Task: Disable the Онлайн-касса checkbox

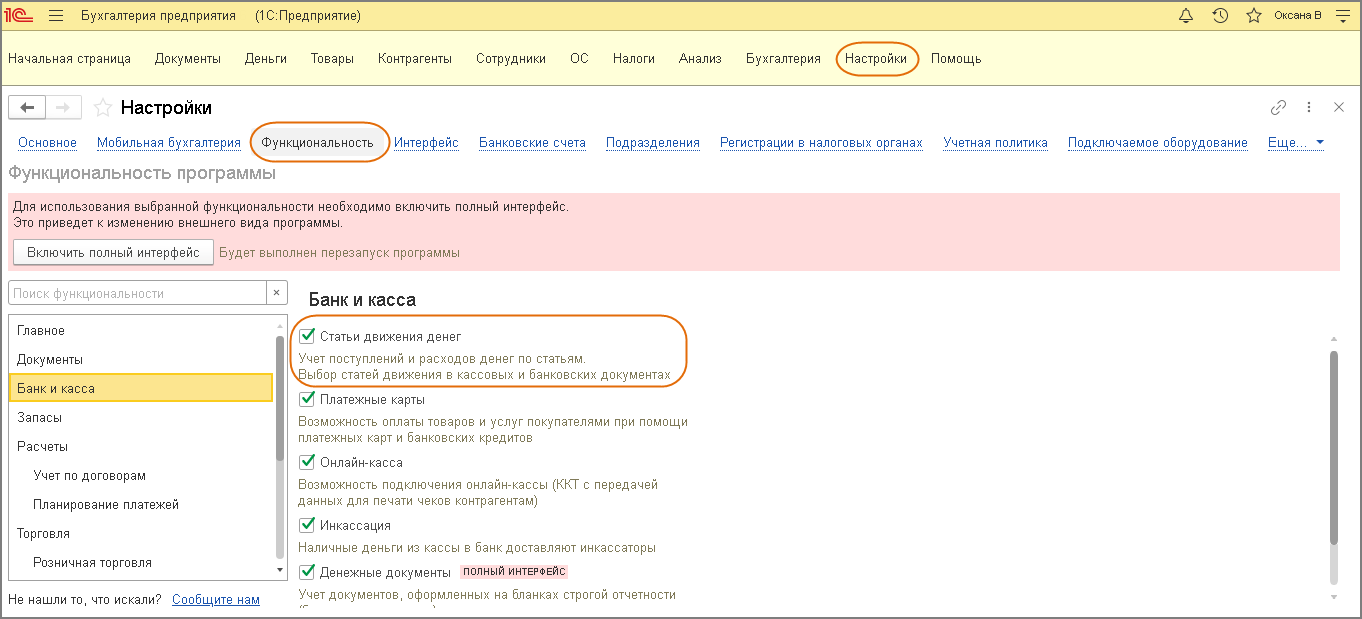Action: click(307, 463)
